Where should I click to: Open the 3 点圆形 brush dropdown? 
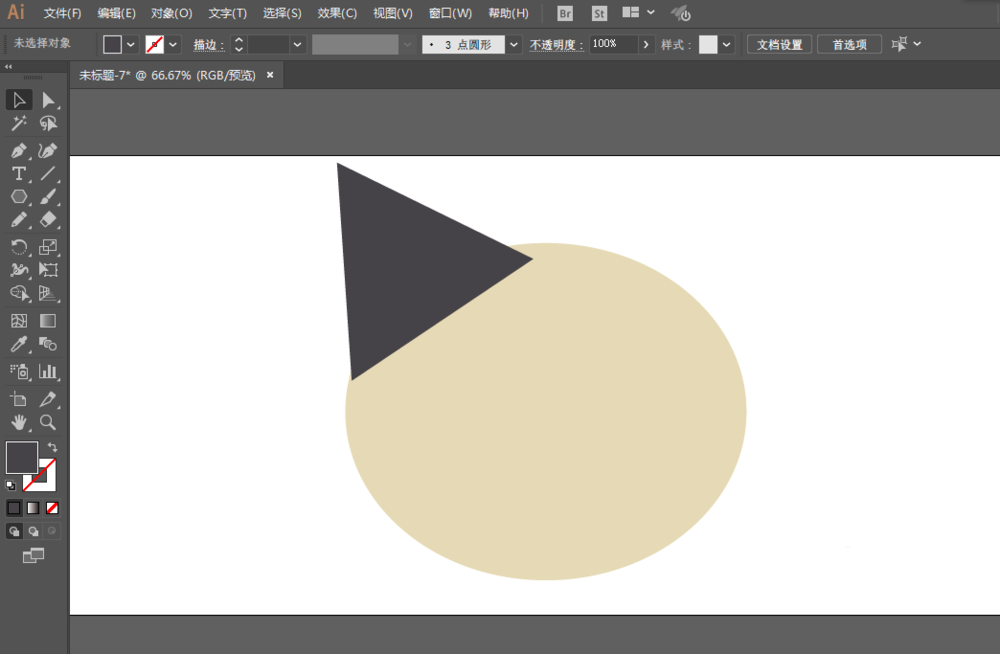[513, 45]
